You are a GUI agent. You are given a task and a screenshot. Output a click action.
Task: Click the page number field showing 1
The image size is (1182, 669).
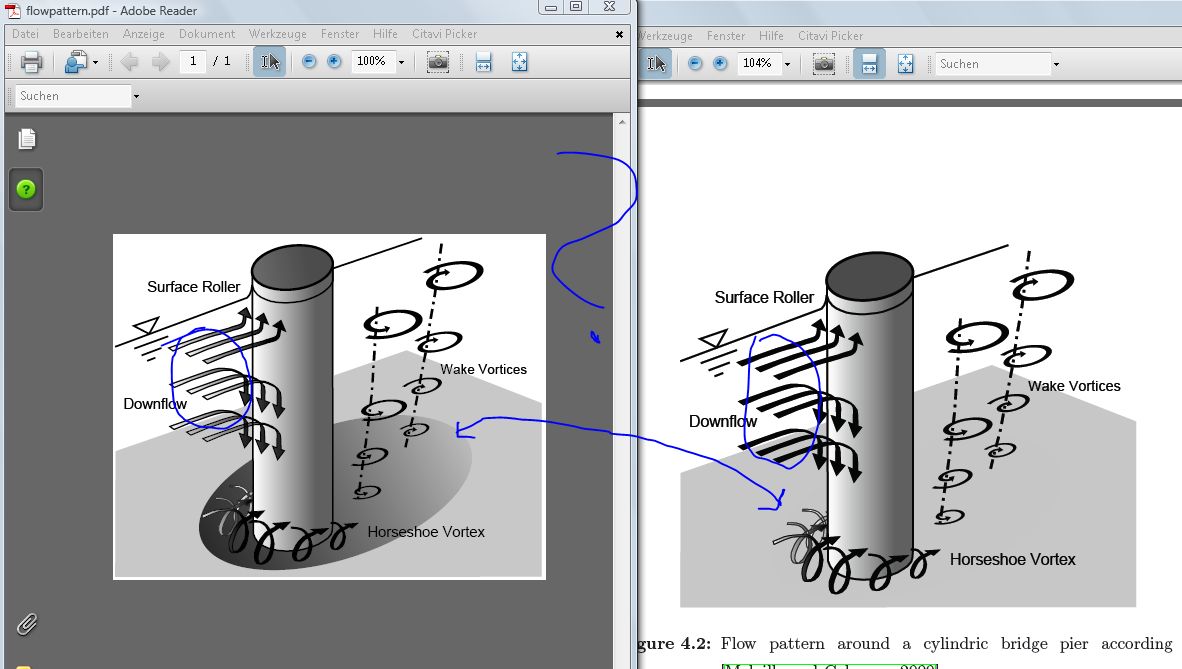coord(193,62)
